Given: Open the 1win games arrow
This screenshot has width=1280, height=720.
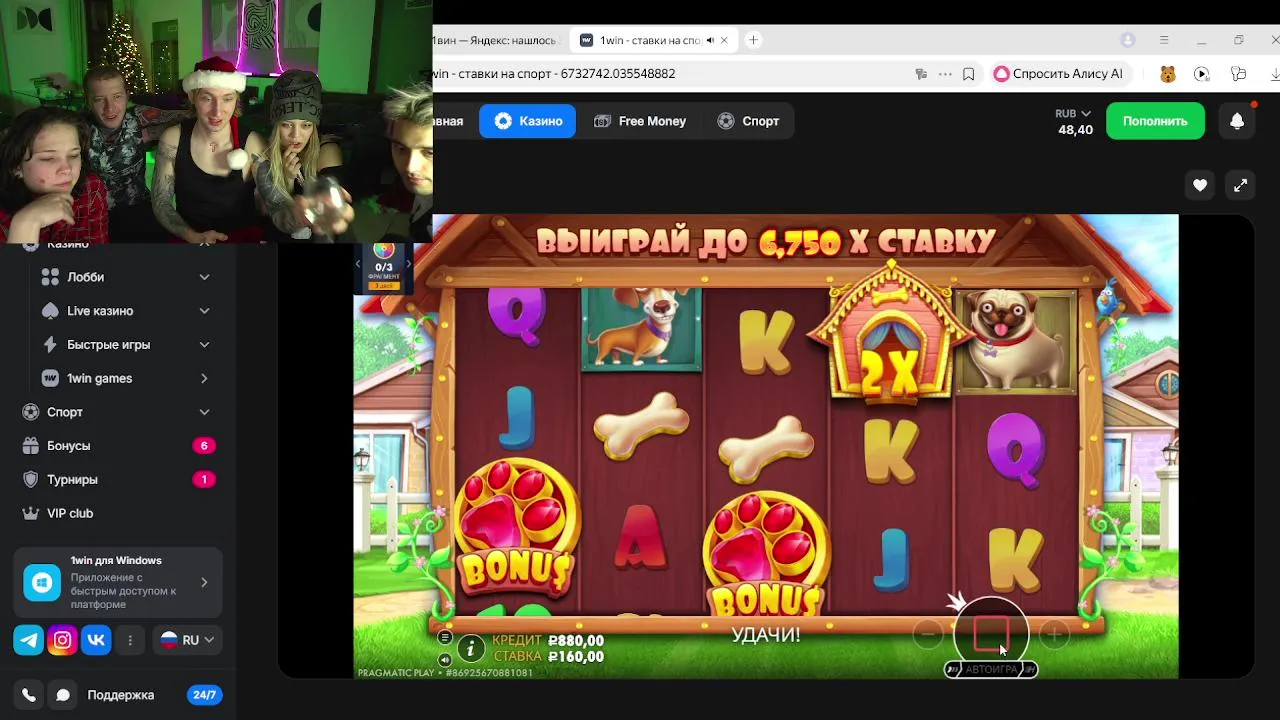Looking at the screenshot, I should [x=204, y=378].
